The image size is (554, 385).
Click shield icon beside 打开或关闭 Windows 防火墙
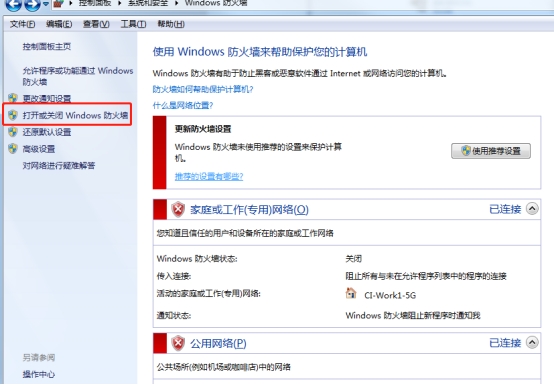point(13,115)
